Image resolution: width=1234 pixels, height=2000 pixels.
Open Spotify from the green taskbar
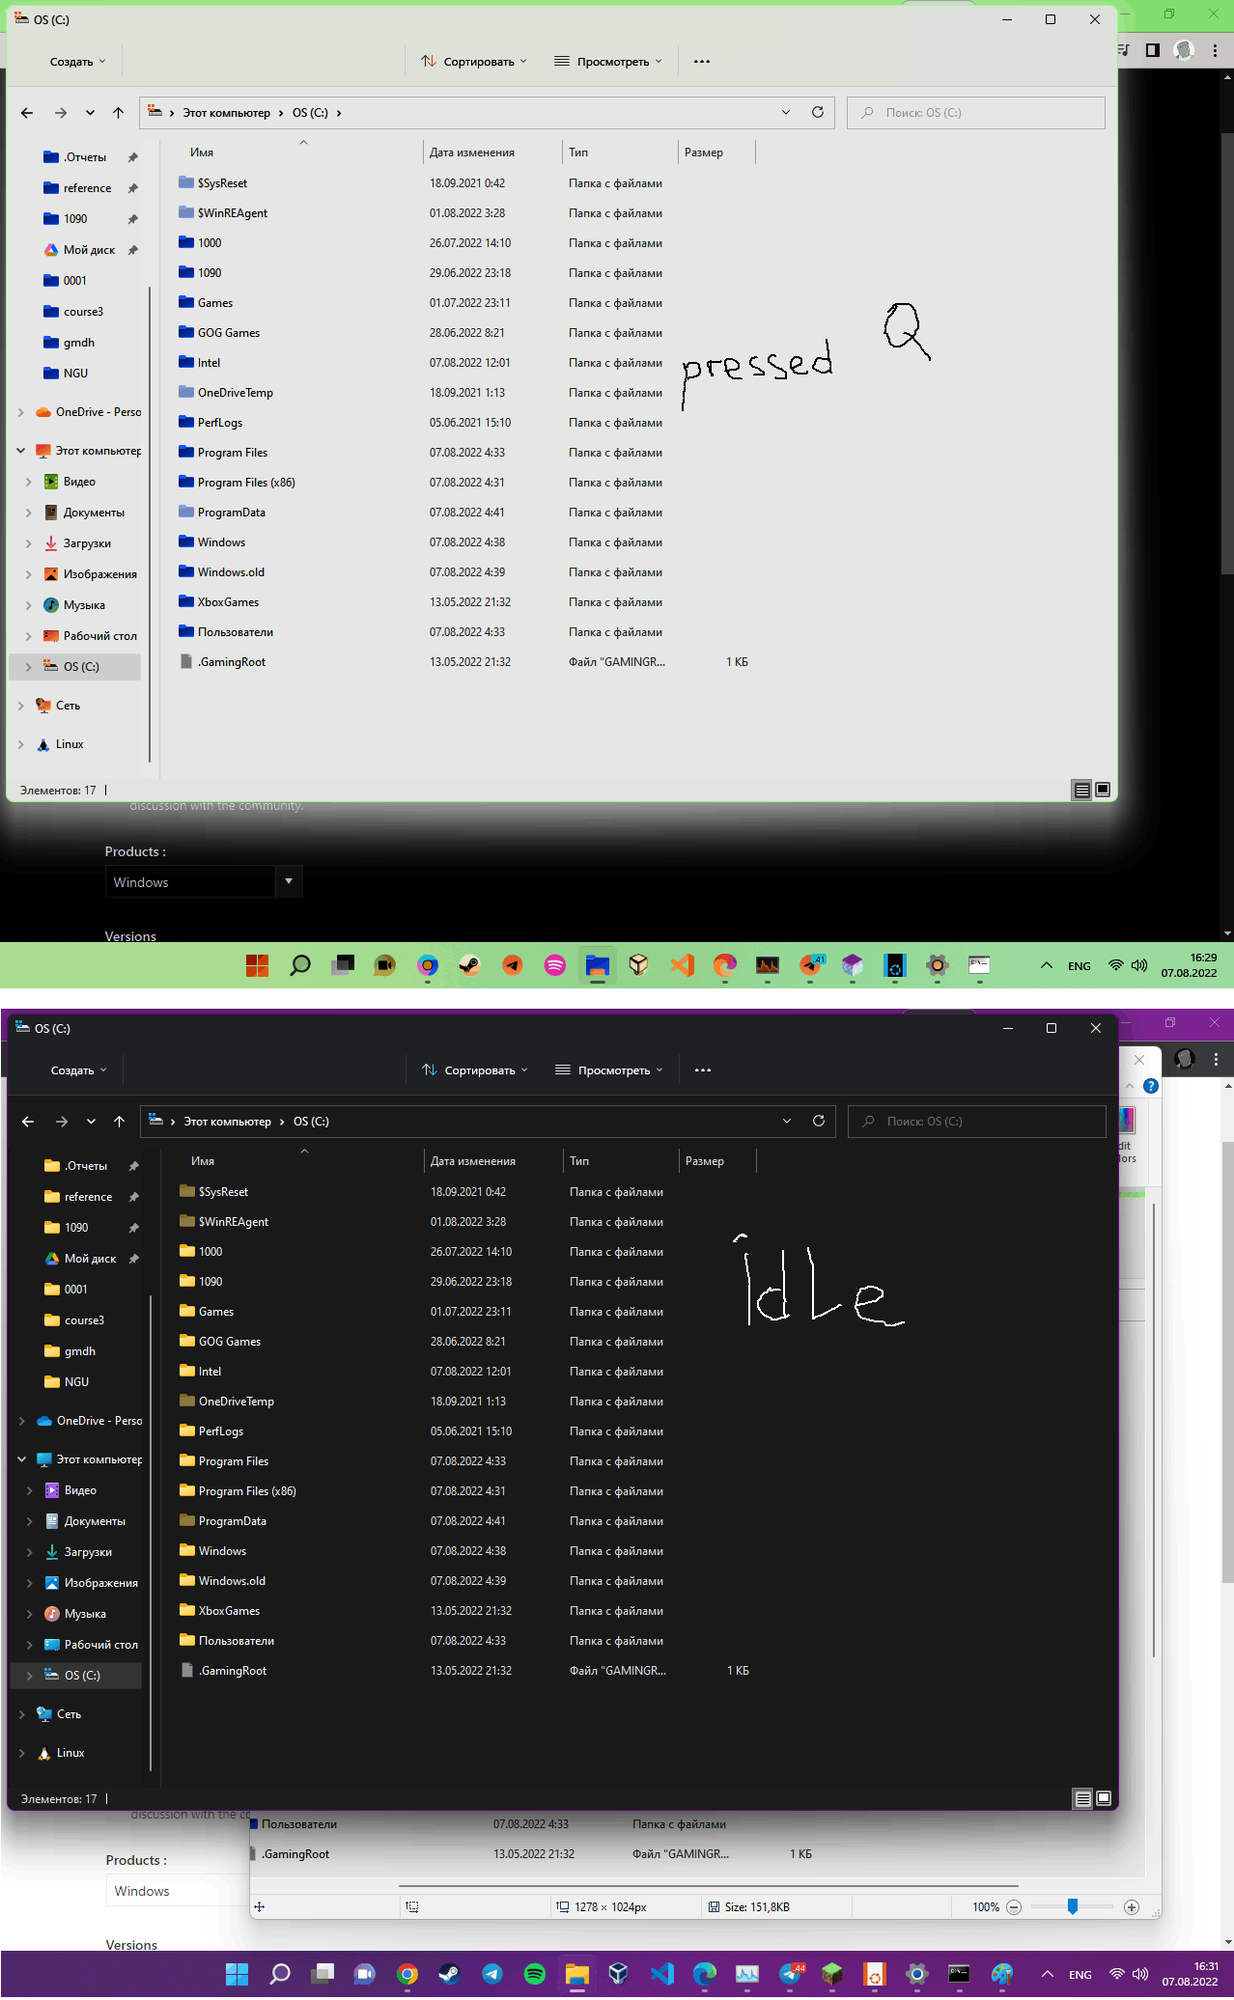click(555, 965)
